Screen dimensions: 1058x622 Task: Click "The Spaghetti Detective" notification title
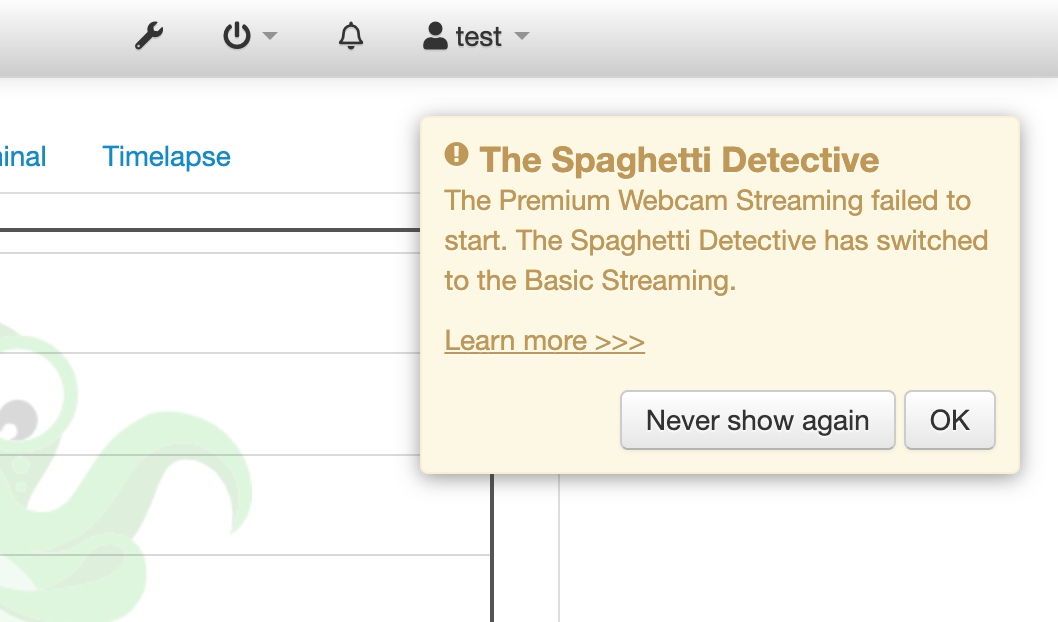679,160
